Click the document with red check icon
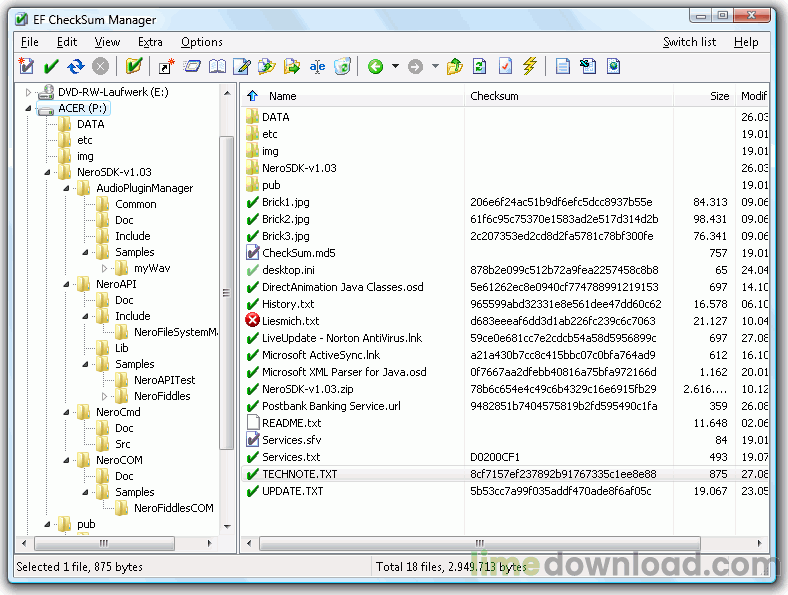The width and height of the screenshot is (788, 595). tap(505, 66)
